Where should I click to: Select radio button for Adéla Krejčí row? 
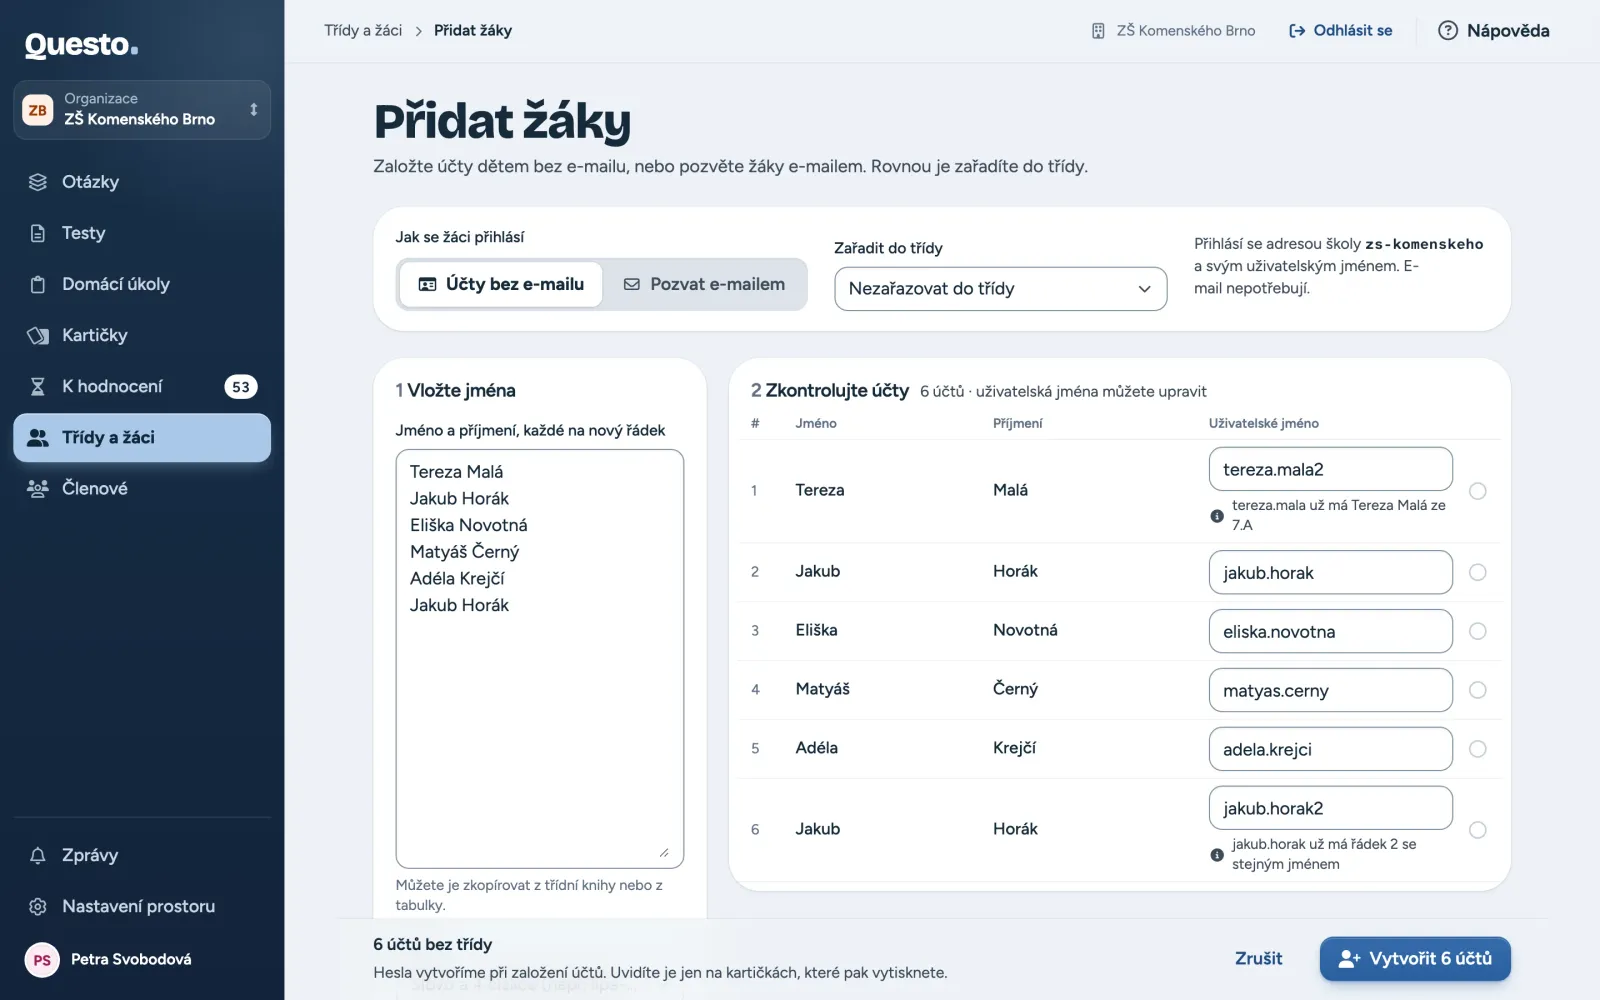pyautogui.click(x=1477, y=749)
